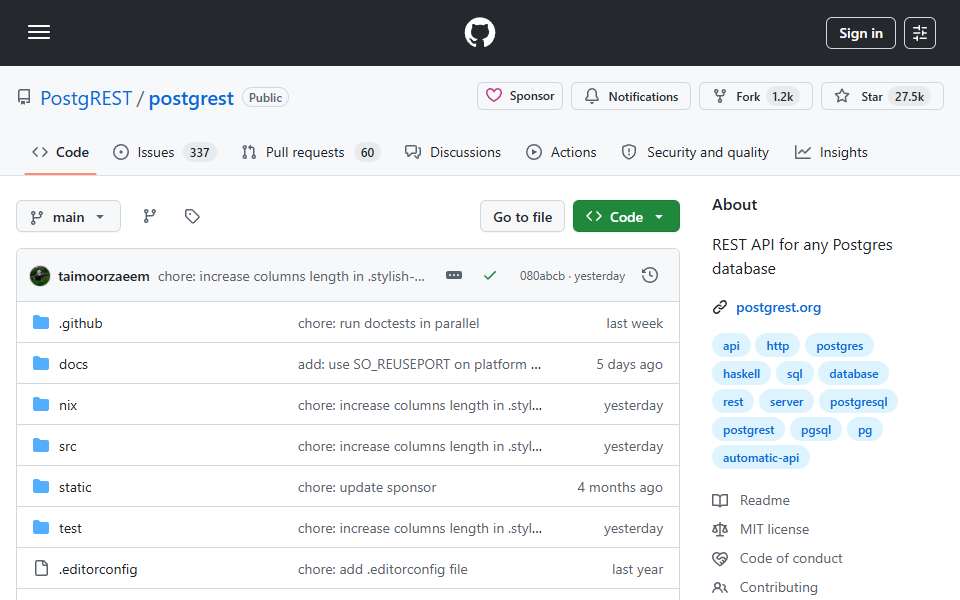Open the hamburger navigation menu
Screen dimensions: 960x600
(39, 32)
